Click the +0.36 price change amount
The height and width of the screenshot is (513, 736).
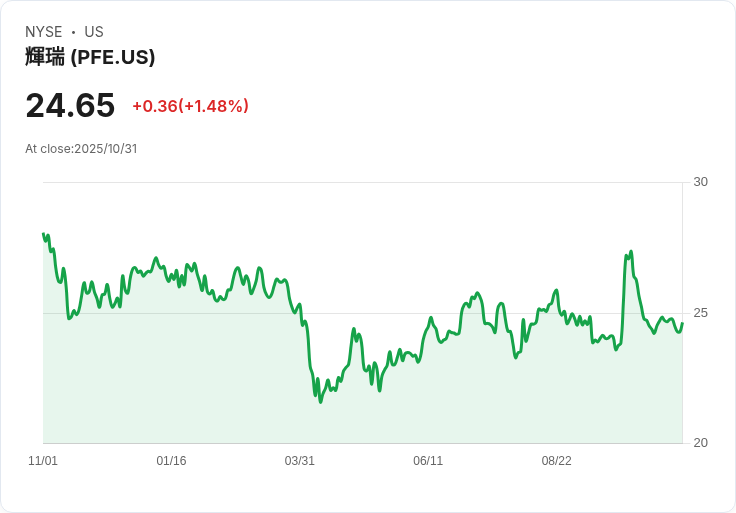point(154,106)
